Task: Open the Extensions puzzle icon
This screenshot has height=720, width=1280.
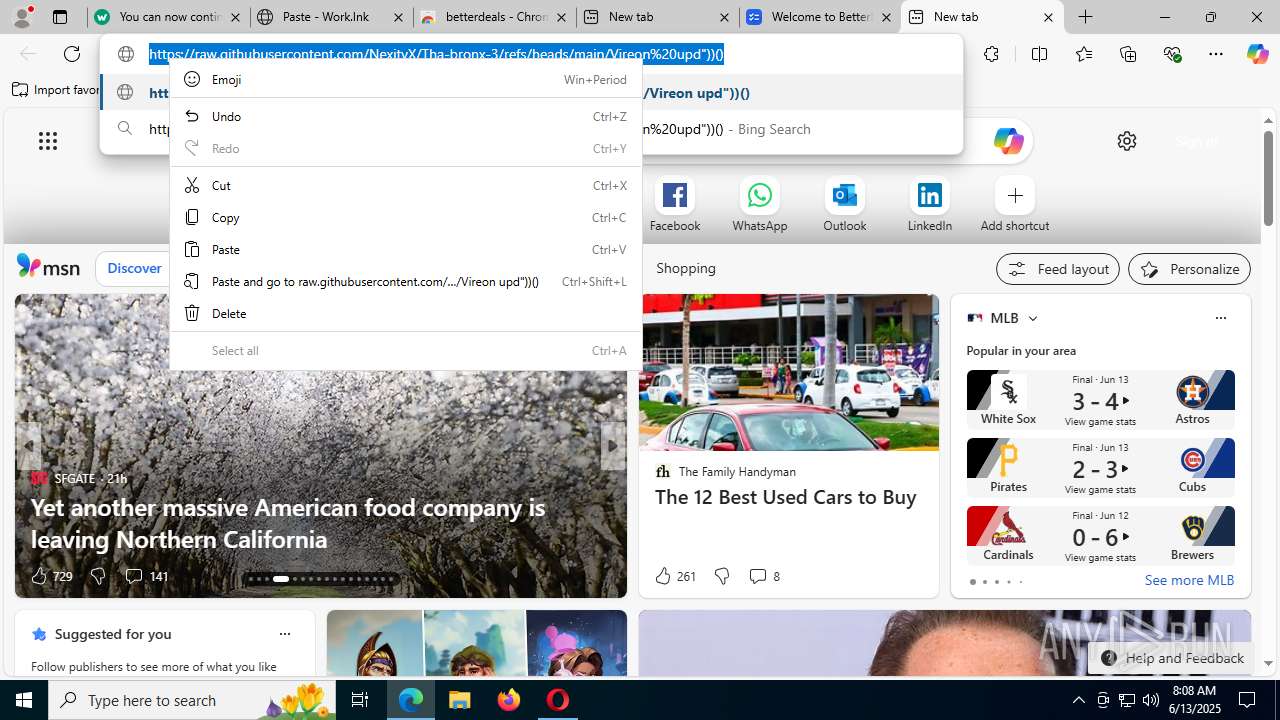Action: coord(991,54)
